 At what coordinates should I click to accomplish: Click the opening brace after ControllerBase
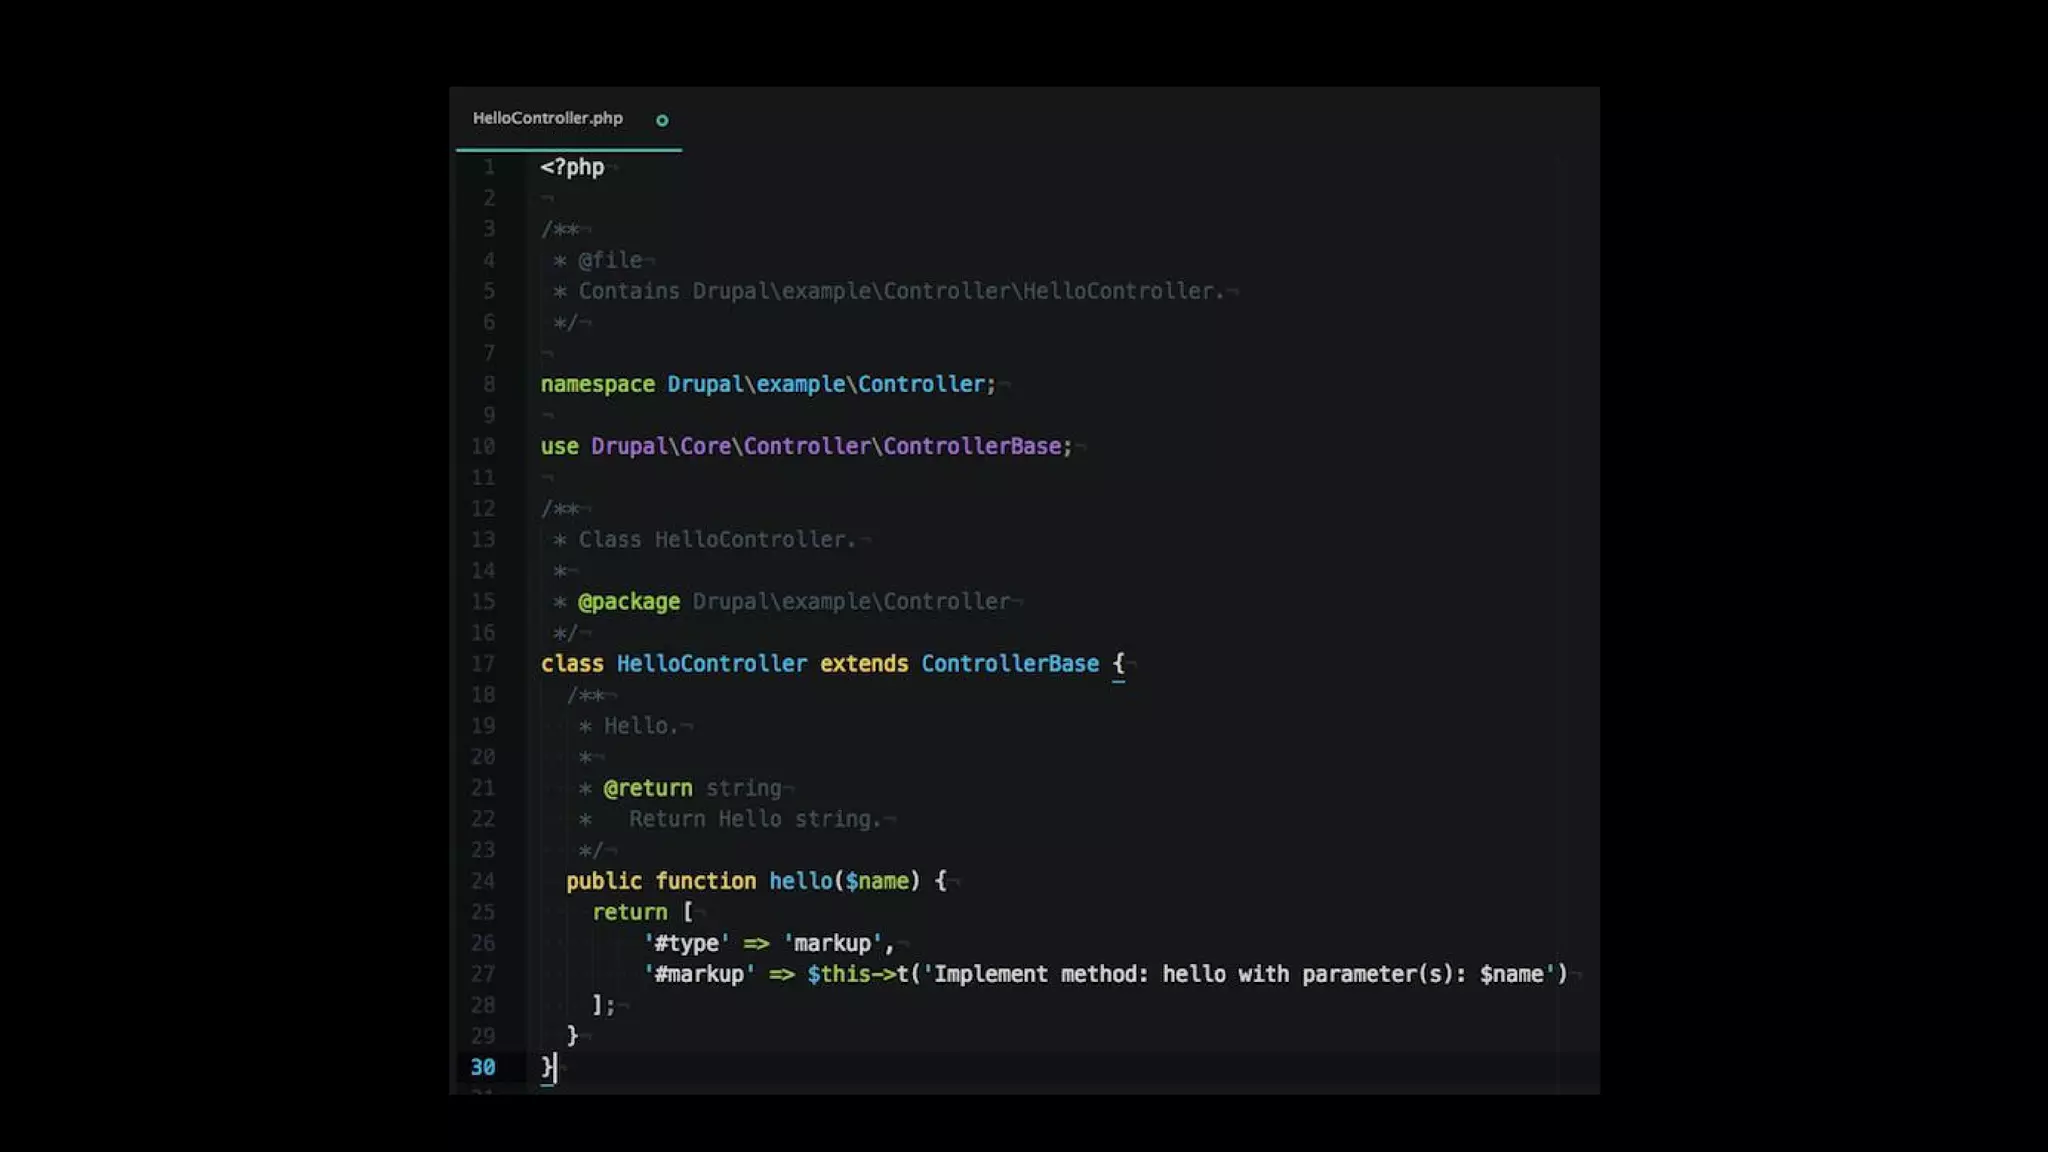pyautogui.click(x=1119, y=663)
